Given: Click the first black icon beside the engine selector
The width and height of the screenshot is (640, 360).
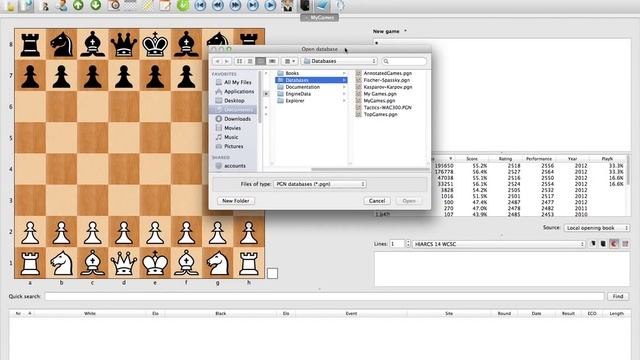Looking at the screenshot, I should pyautogui.click(x=593, y=244).
